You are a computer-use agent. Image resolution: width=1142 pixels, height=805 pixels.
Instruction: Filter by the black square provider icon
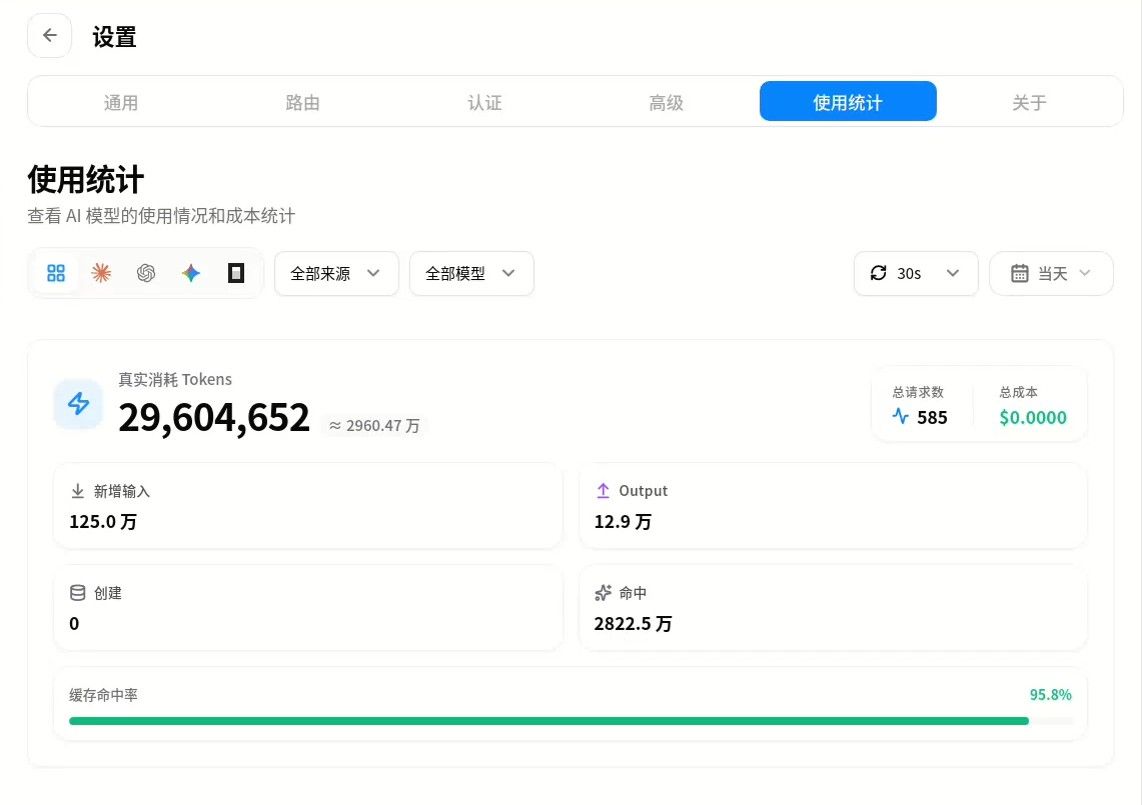pyautogui.click(x=236, y=273)
